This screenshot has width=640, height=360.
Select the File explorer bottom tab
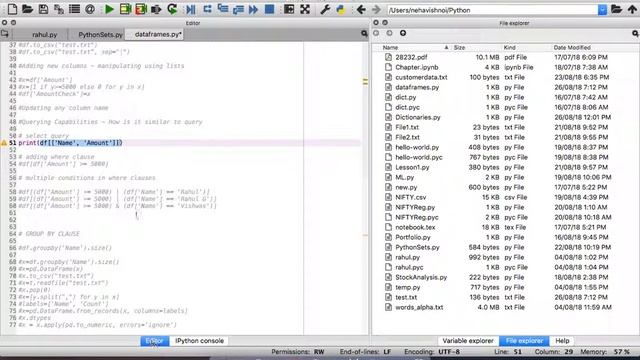(524, 340)
